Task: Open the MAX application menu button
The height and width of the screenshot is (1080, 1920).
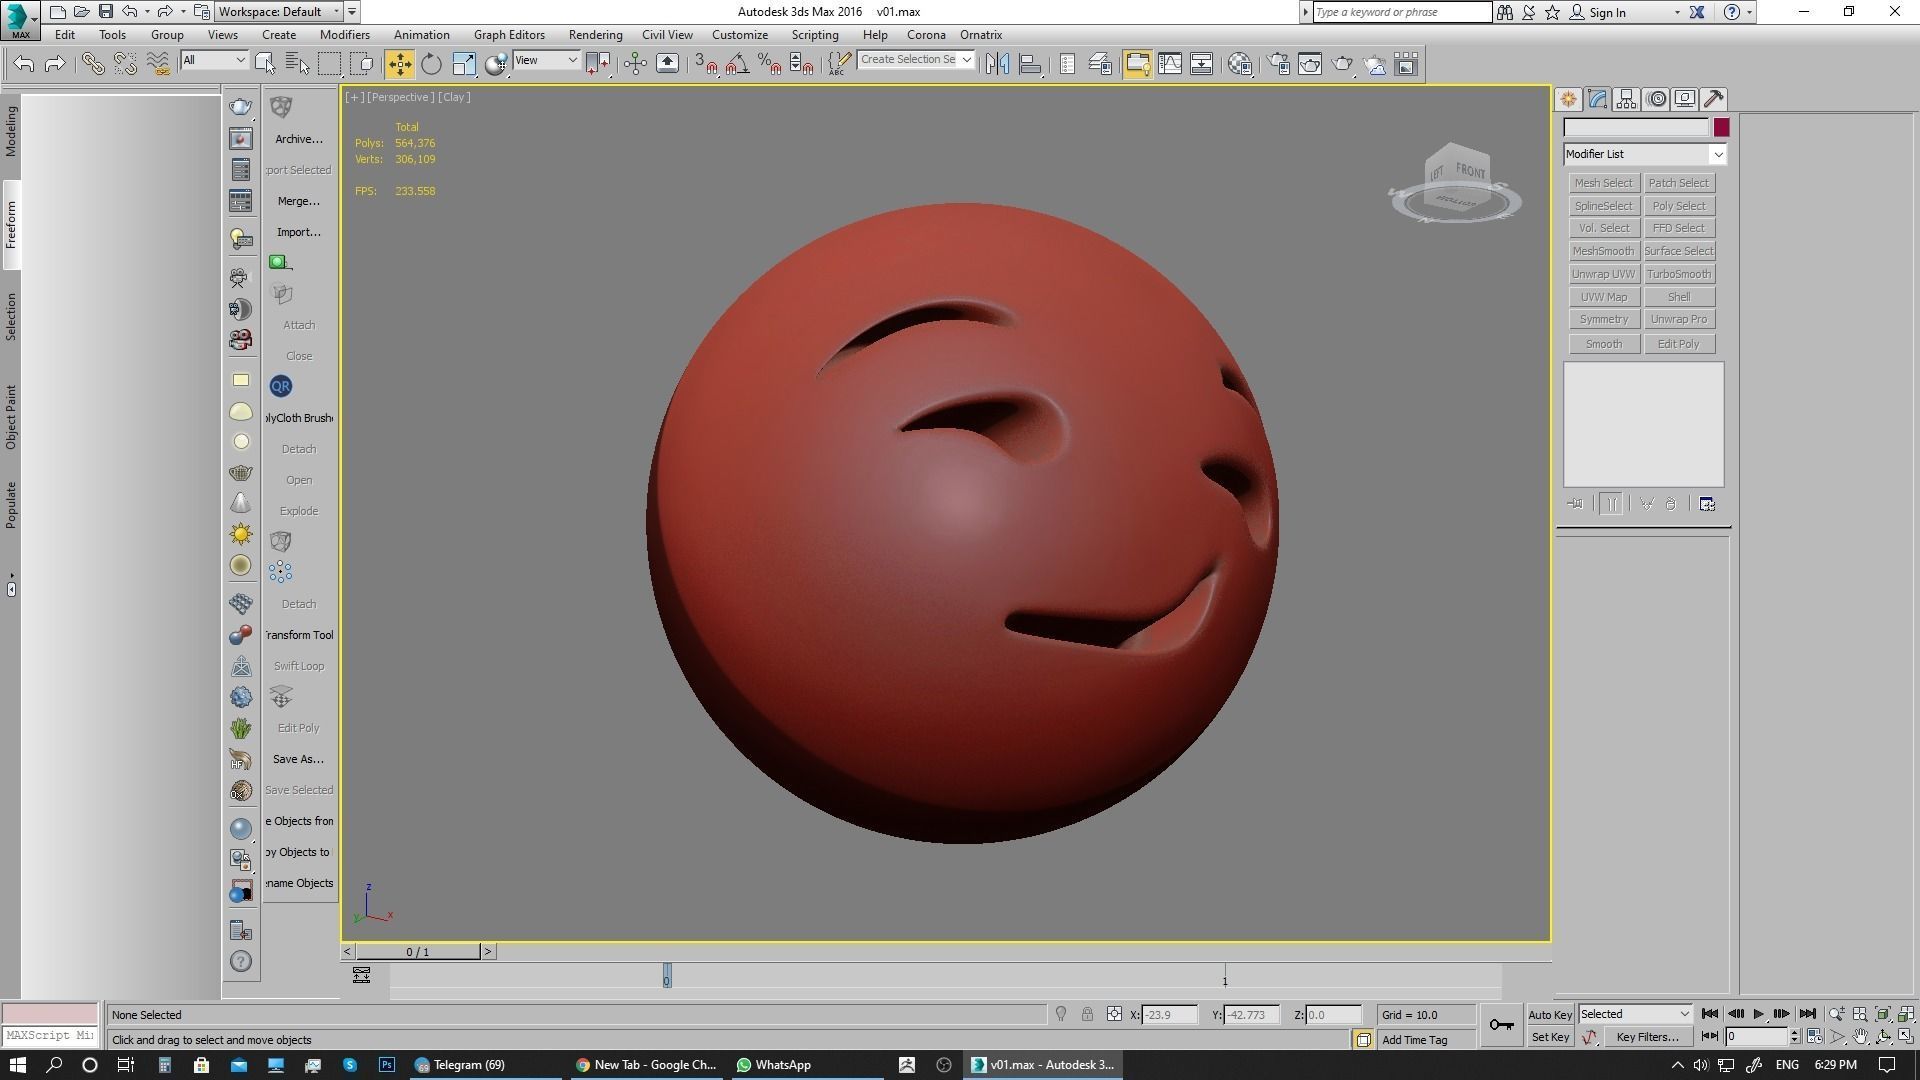Action: click(20, 20)
